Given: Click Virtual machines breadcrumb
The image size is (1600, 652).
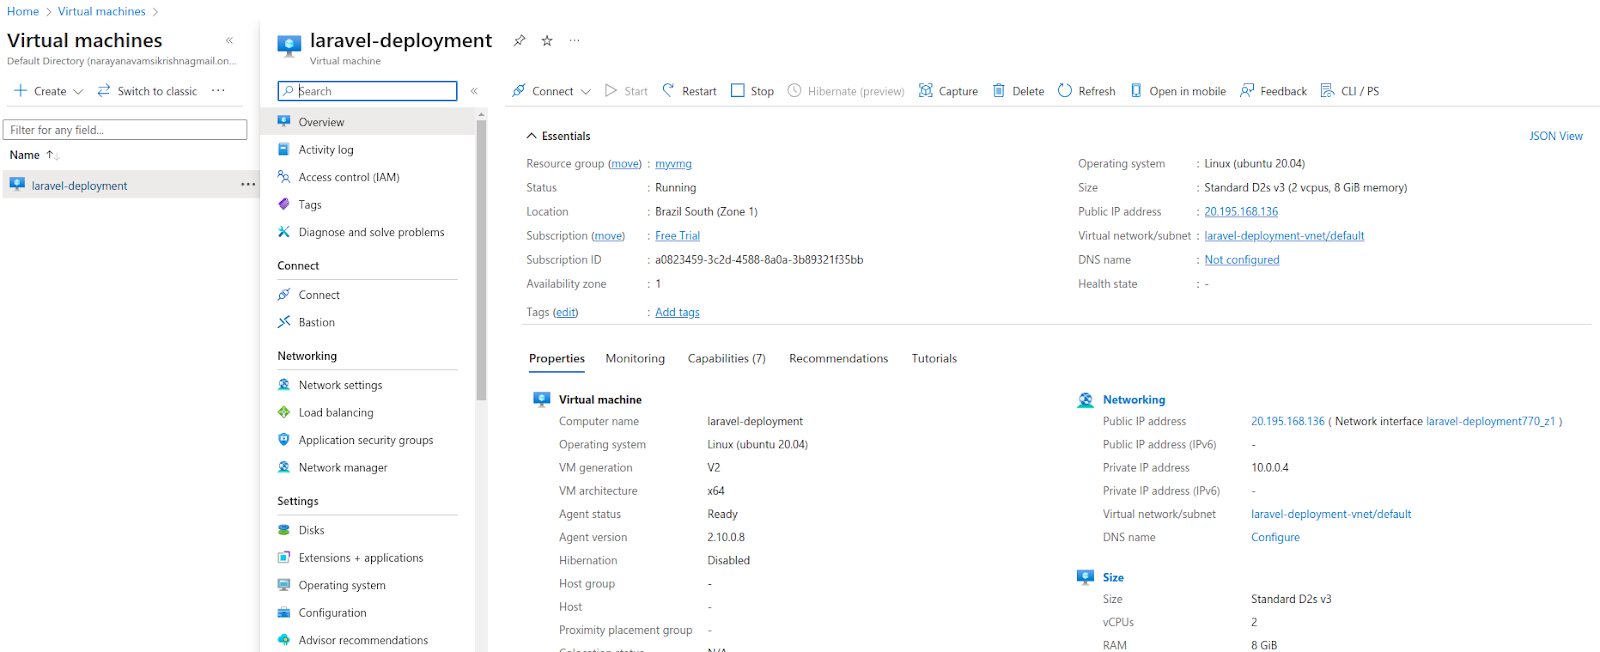Looking at the screenshot, I should (102, 12).
